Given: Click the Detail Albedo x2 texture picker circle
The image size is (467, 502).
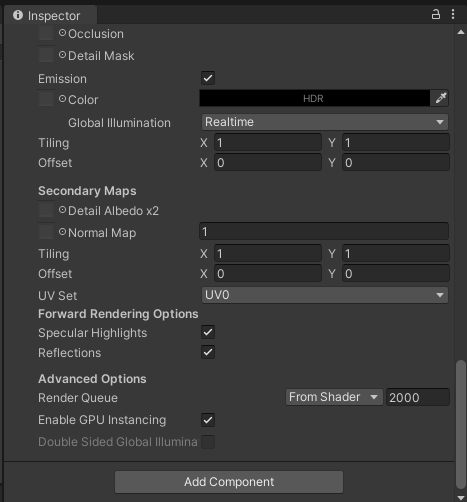Looking at the screenshot, I should pos(62,210).
